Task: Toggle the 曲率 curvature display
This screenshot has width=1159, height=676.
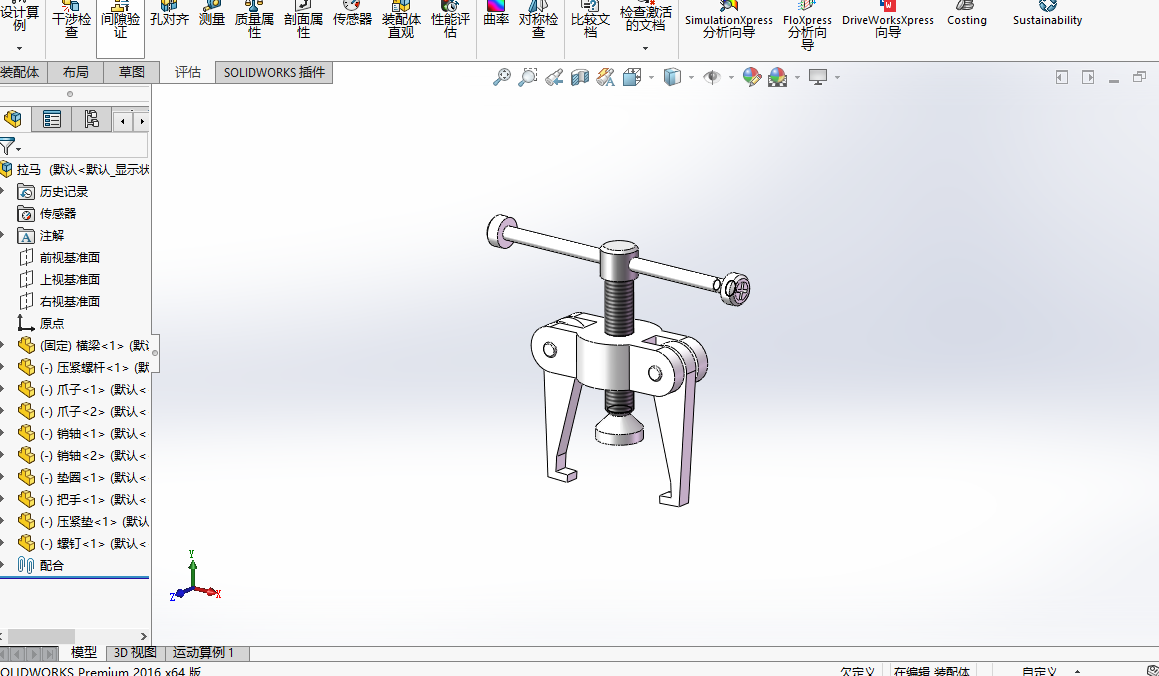Action: (x=496, y=14)
